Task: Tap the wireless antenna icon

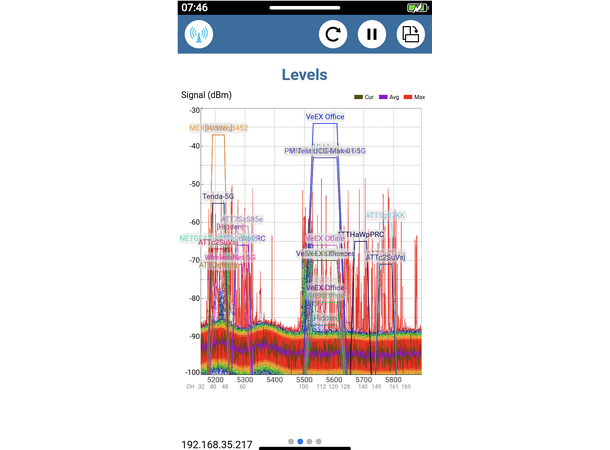Action: tap(199, 34)
